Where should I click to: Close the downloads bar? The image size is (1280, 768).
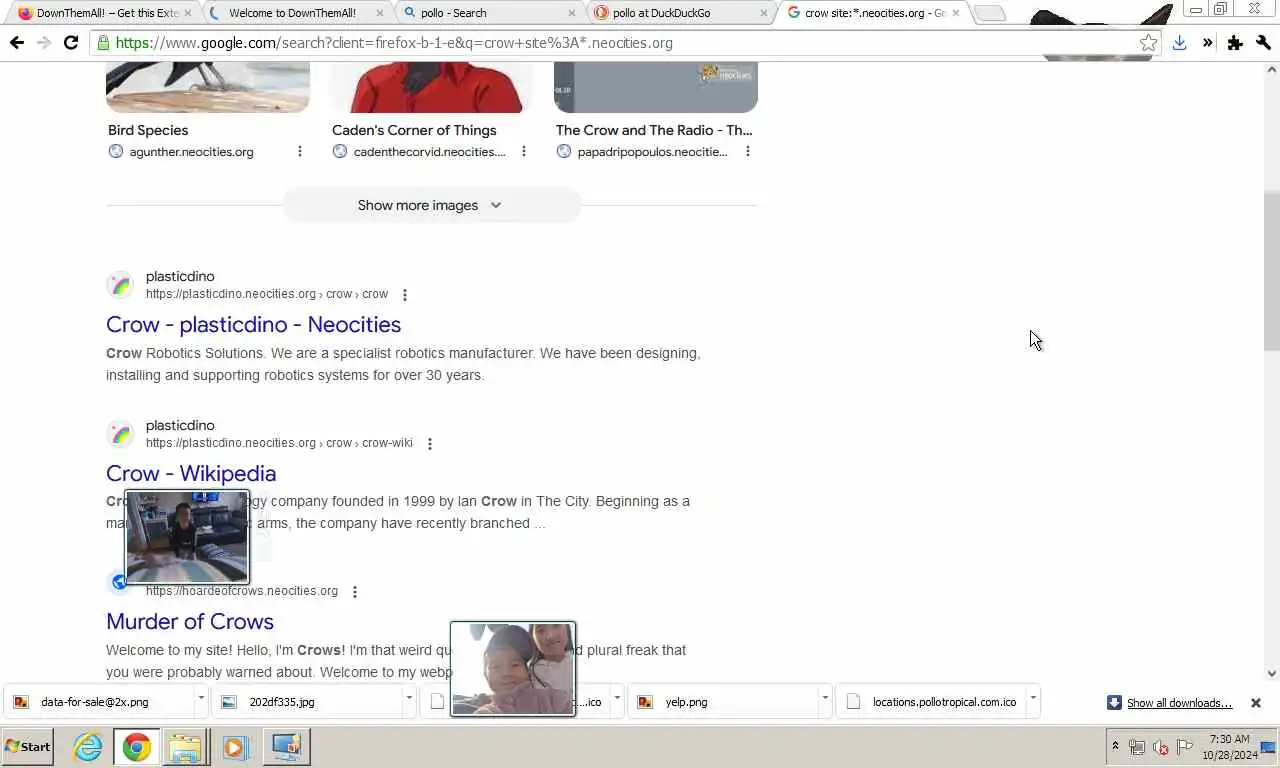coord(1256,703)
